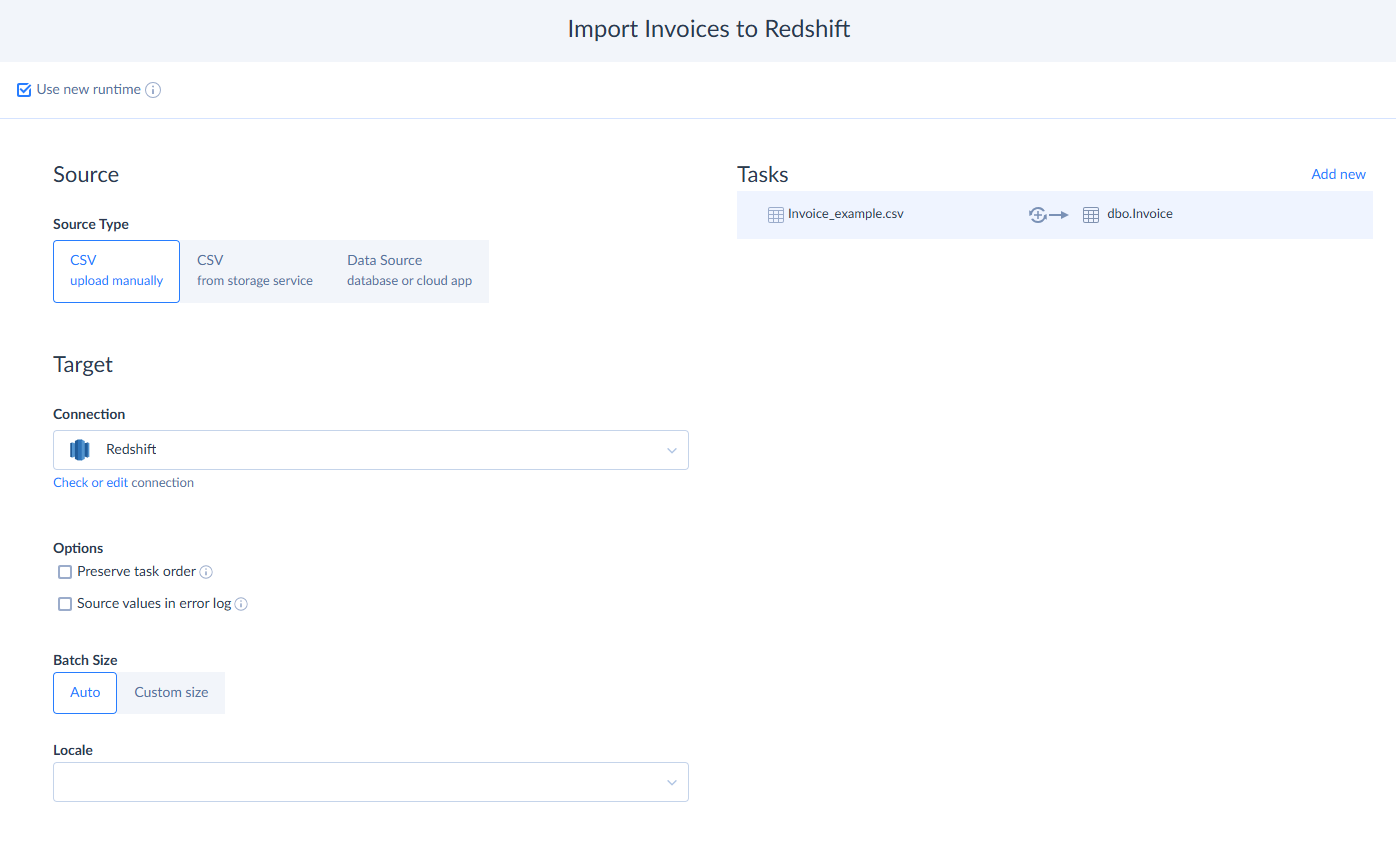
Task: Select Auto batch size option
Action: tap(84, 692)
